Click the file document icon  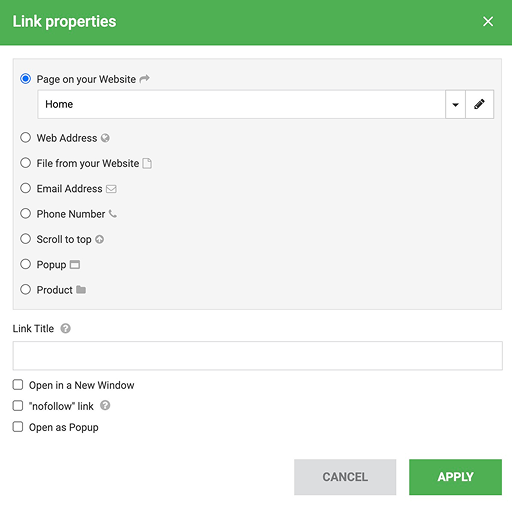click(x=147, y=163)
